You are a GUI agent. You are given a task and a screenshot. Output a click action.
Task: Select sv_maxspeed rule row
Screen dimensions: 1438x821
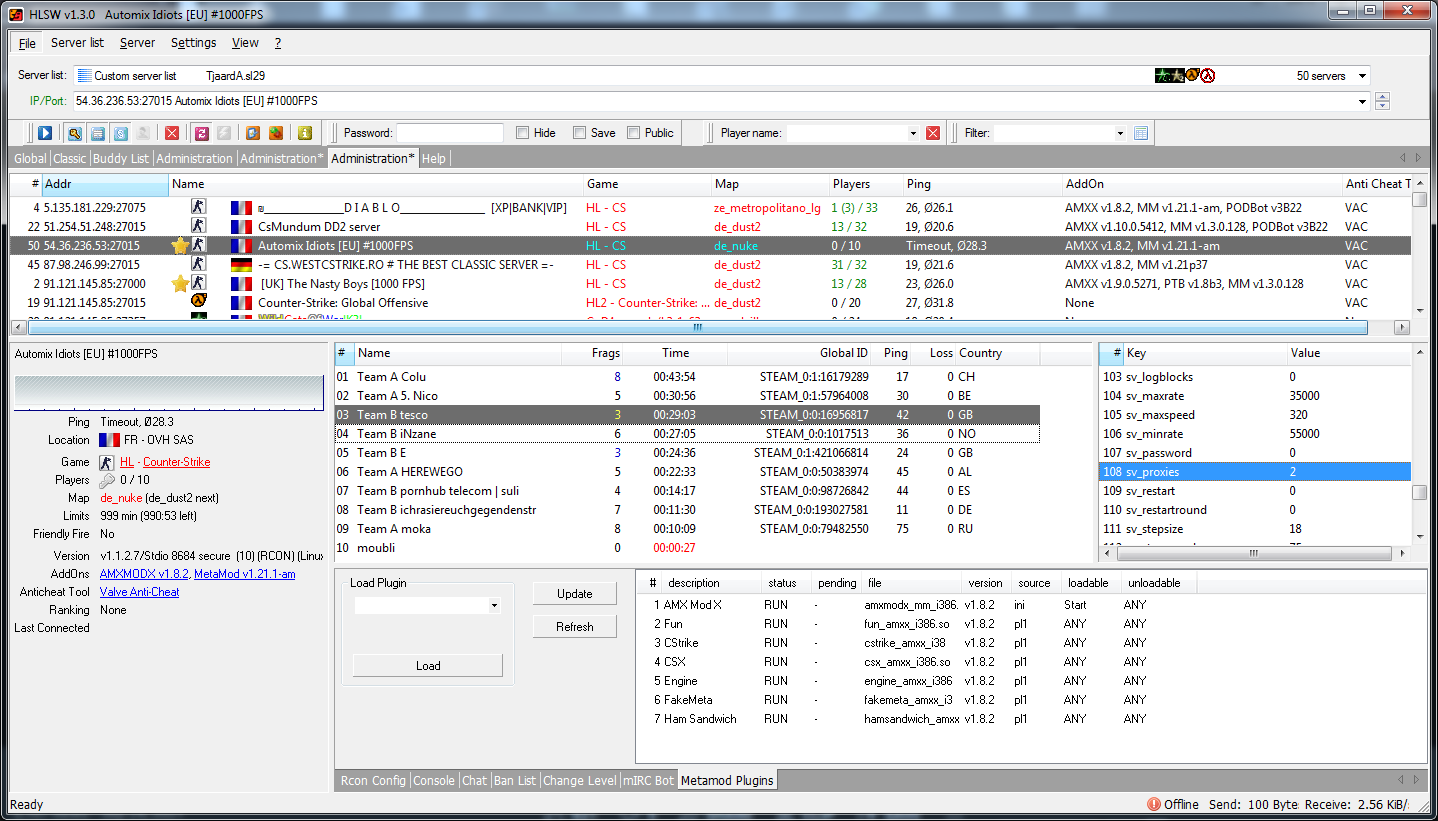coord(1254,415)
